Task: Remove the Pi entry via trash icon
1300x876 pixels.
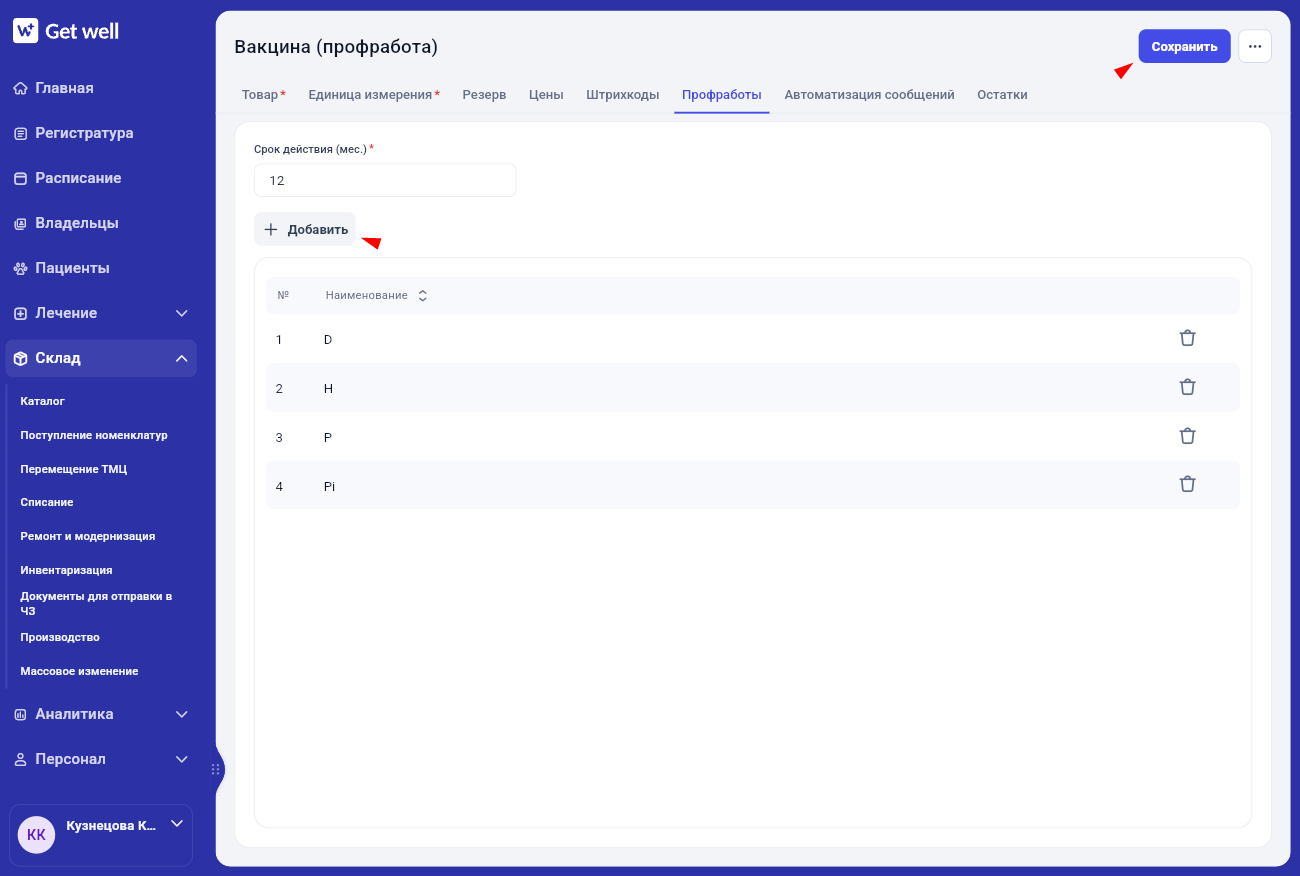Action: [x=1187, y=484]
